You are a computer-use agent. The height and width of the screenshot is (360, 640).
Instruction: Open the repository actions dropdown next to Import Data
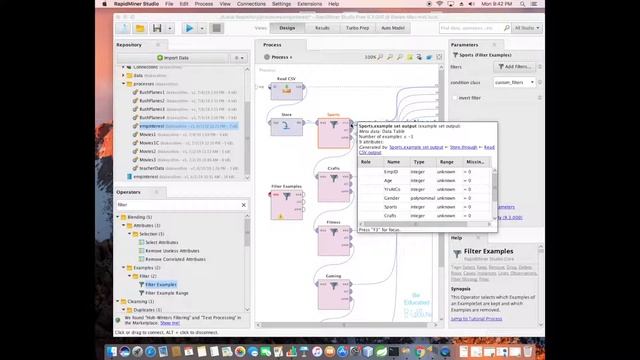tap(239, 58)
